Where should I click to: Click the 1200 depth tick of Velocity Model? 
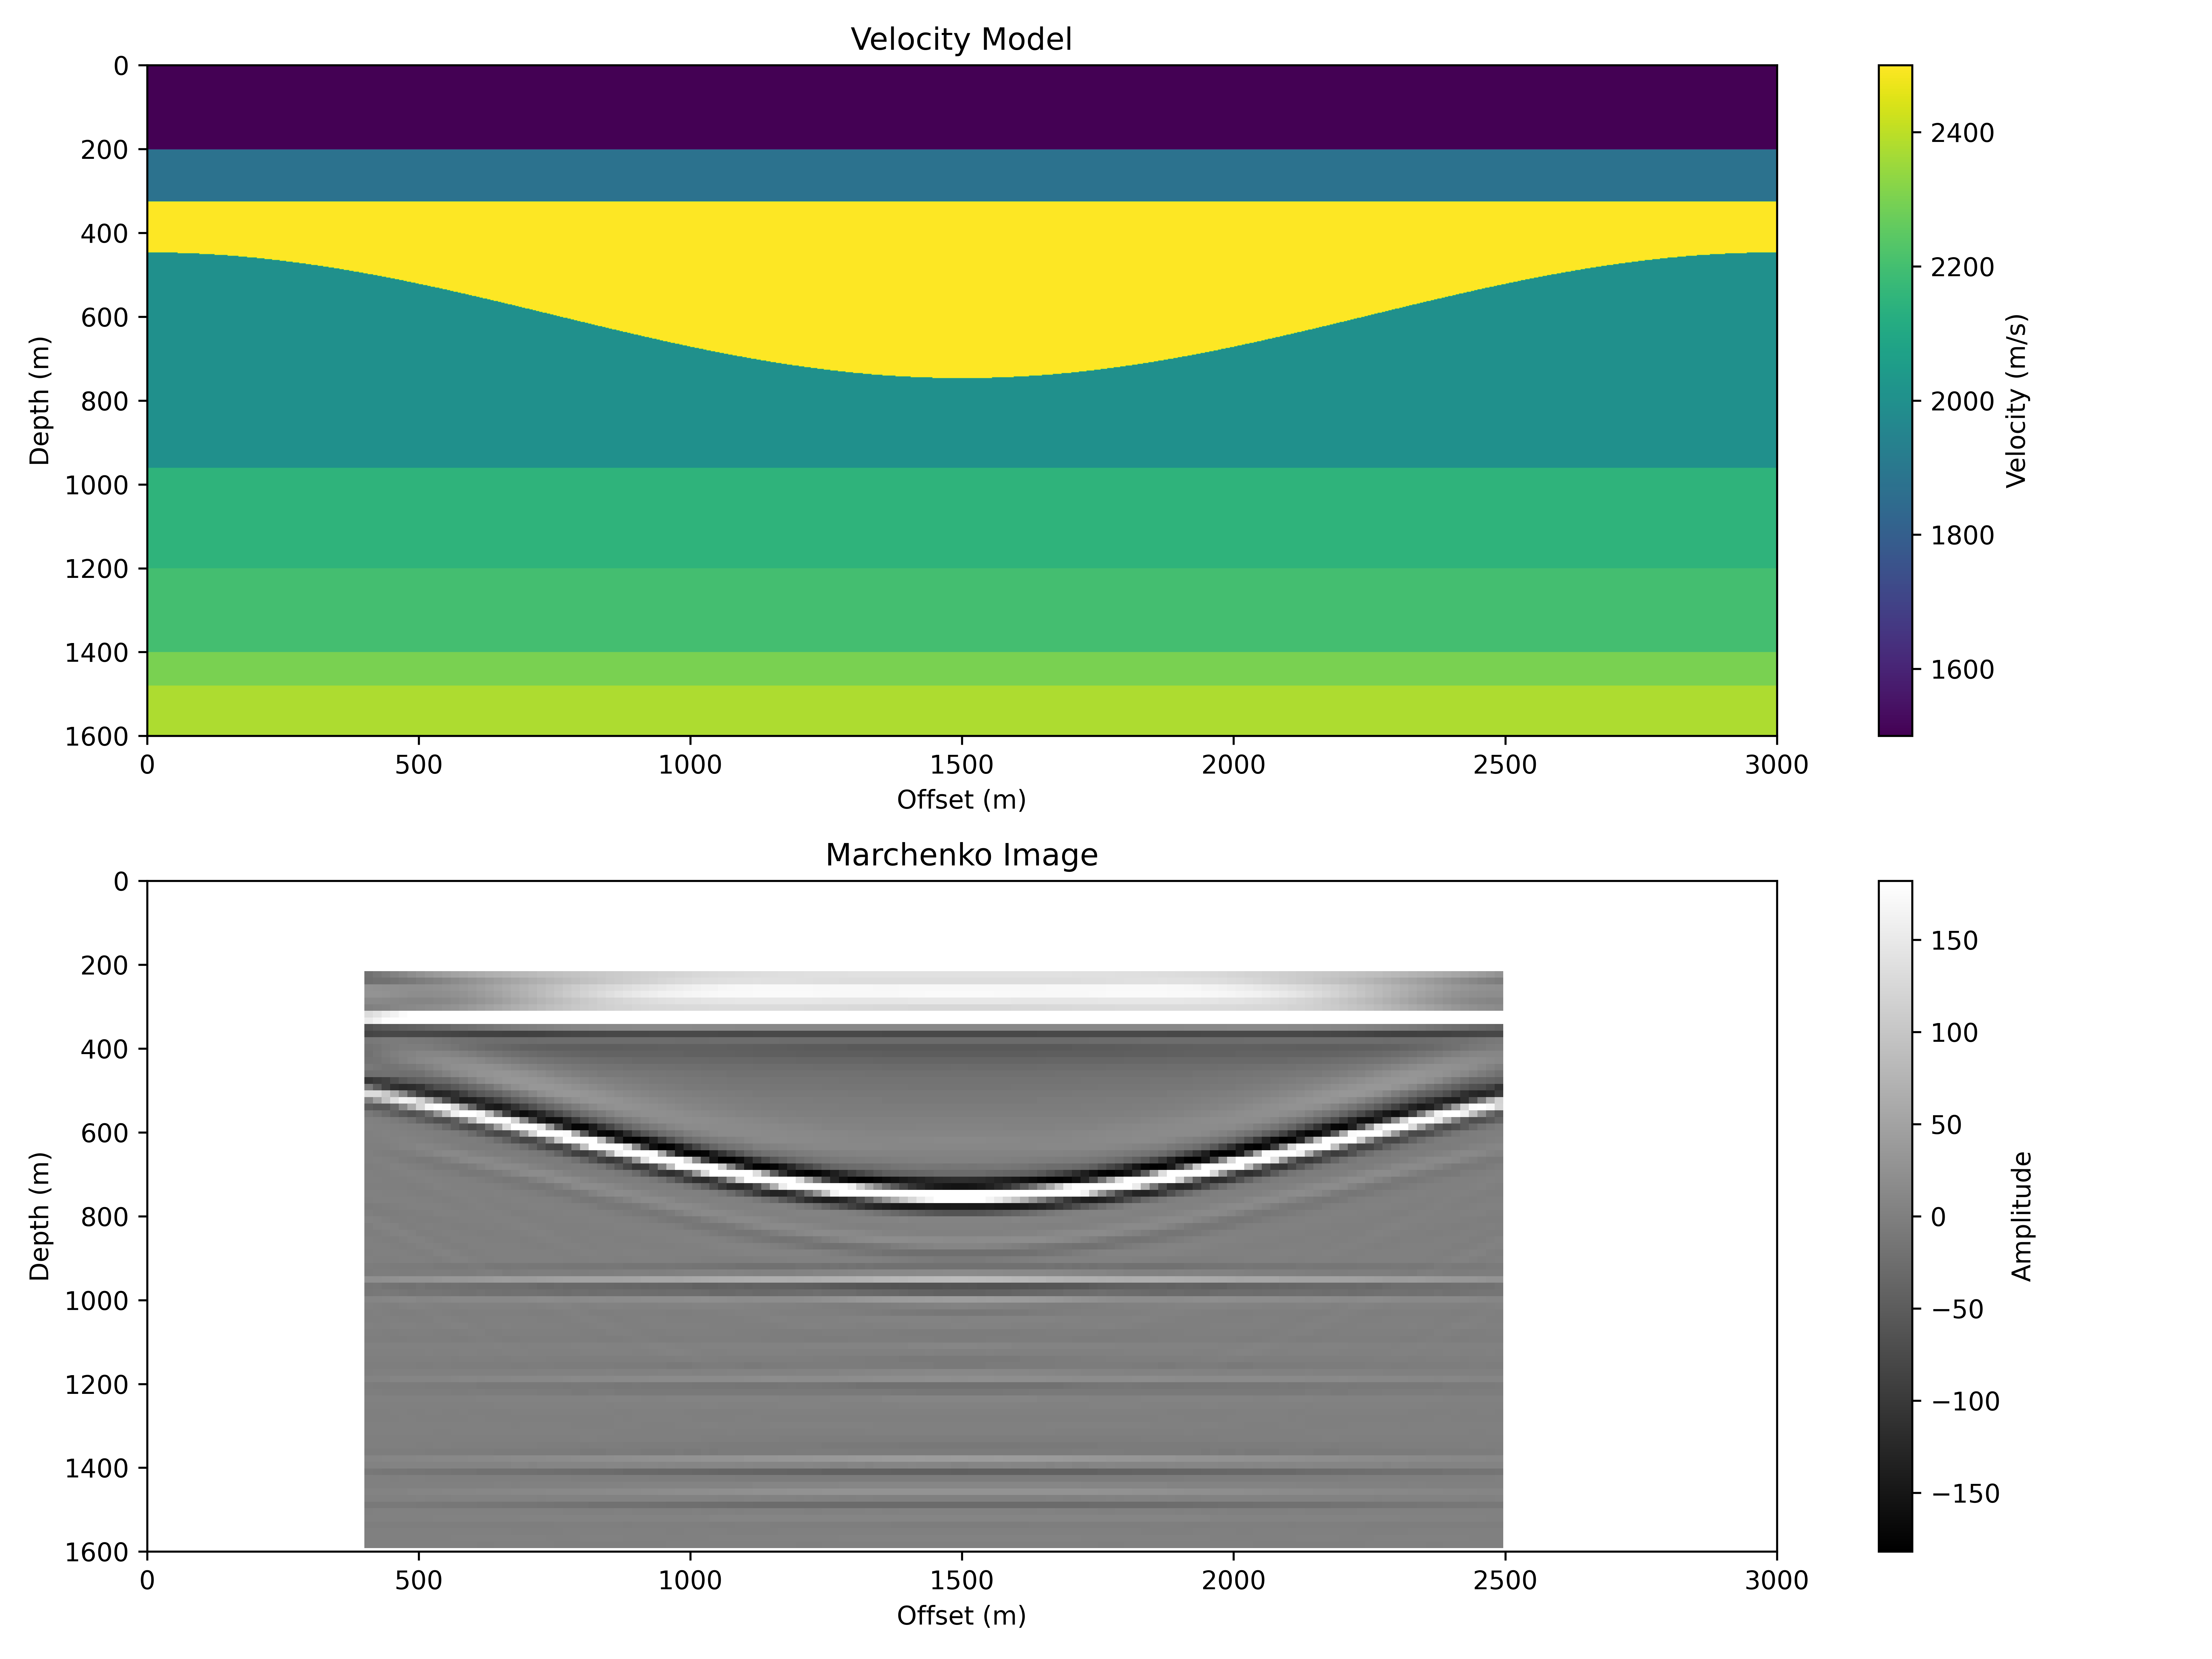[97, 569]
